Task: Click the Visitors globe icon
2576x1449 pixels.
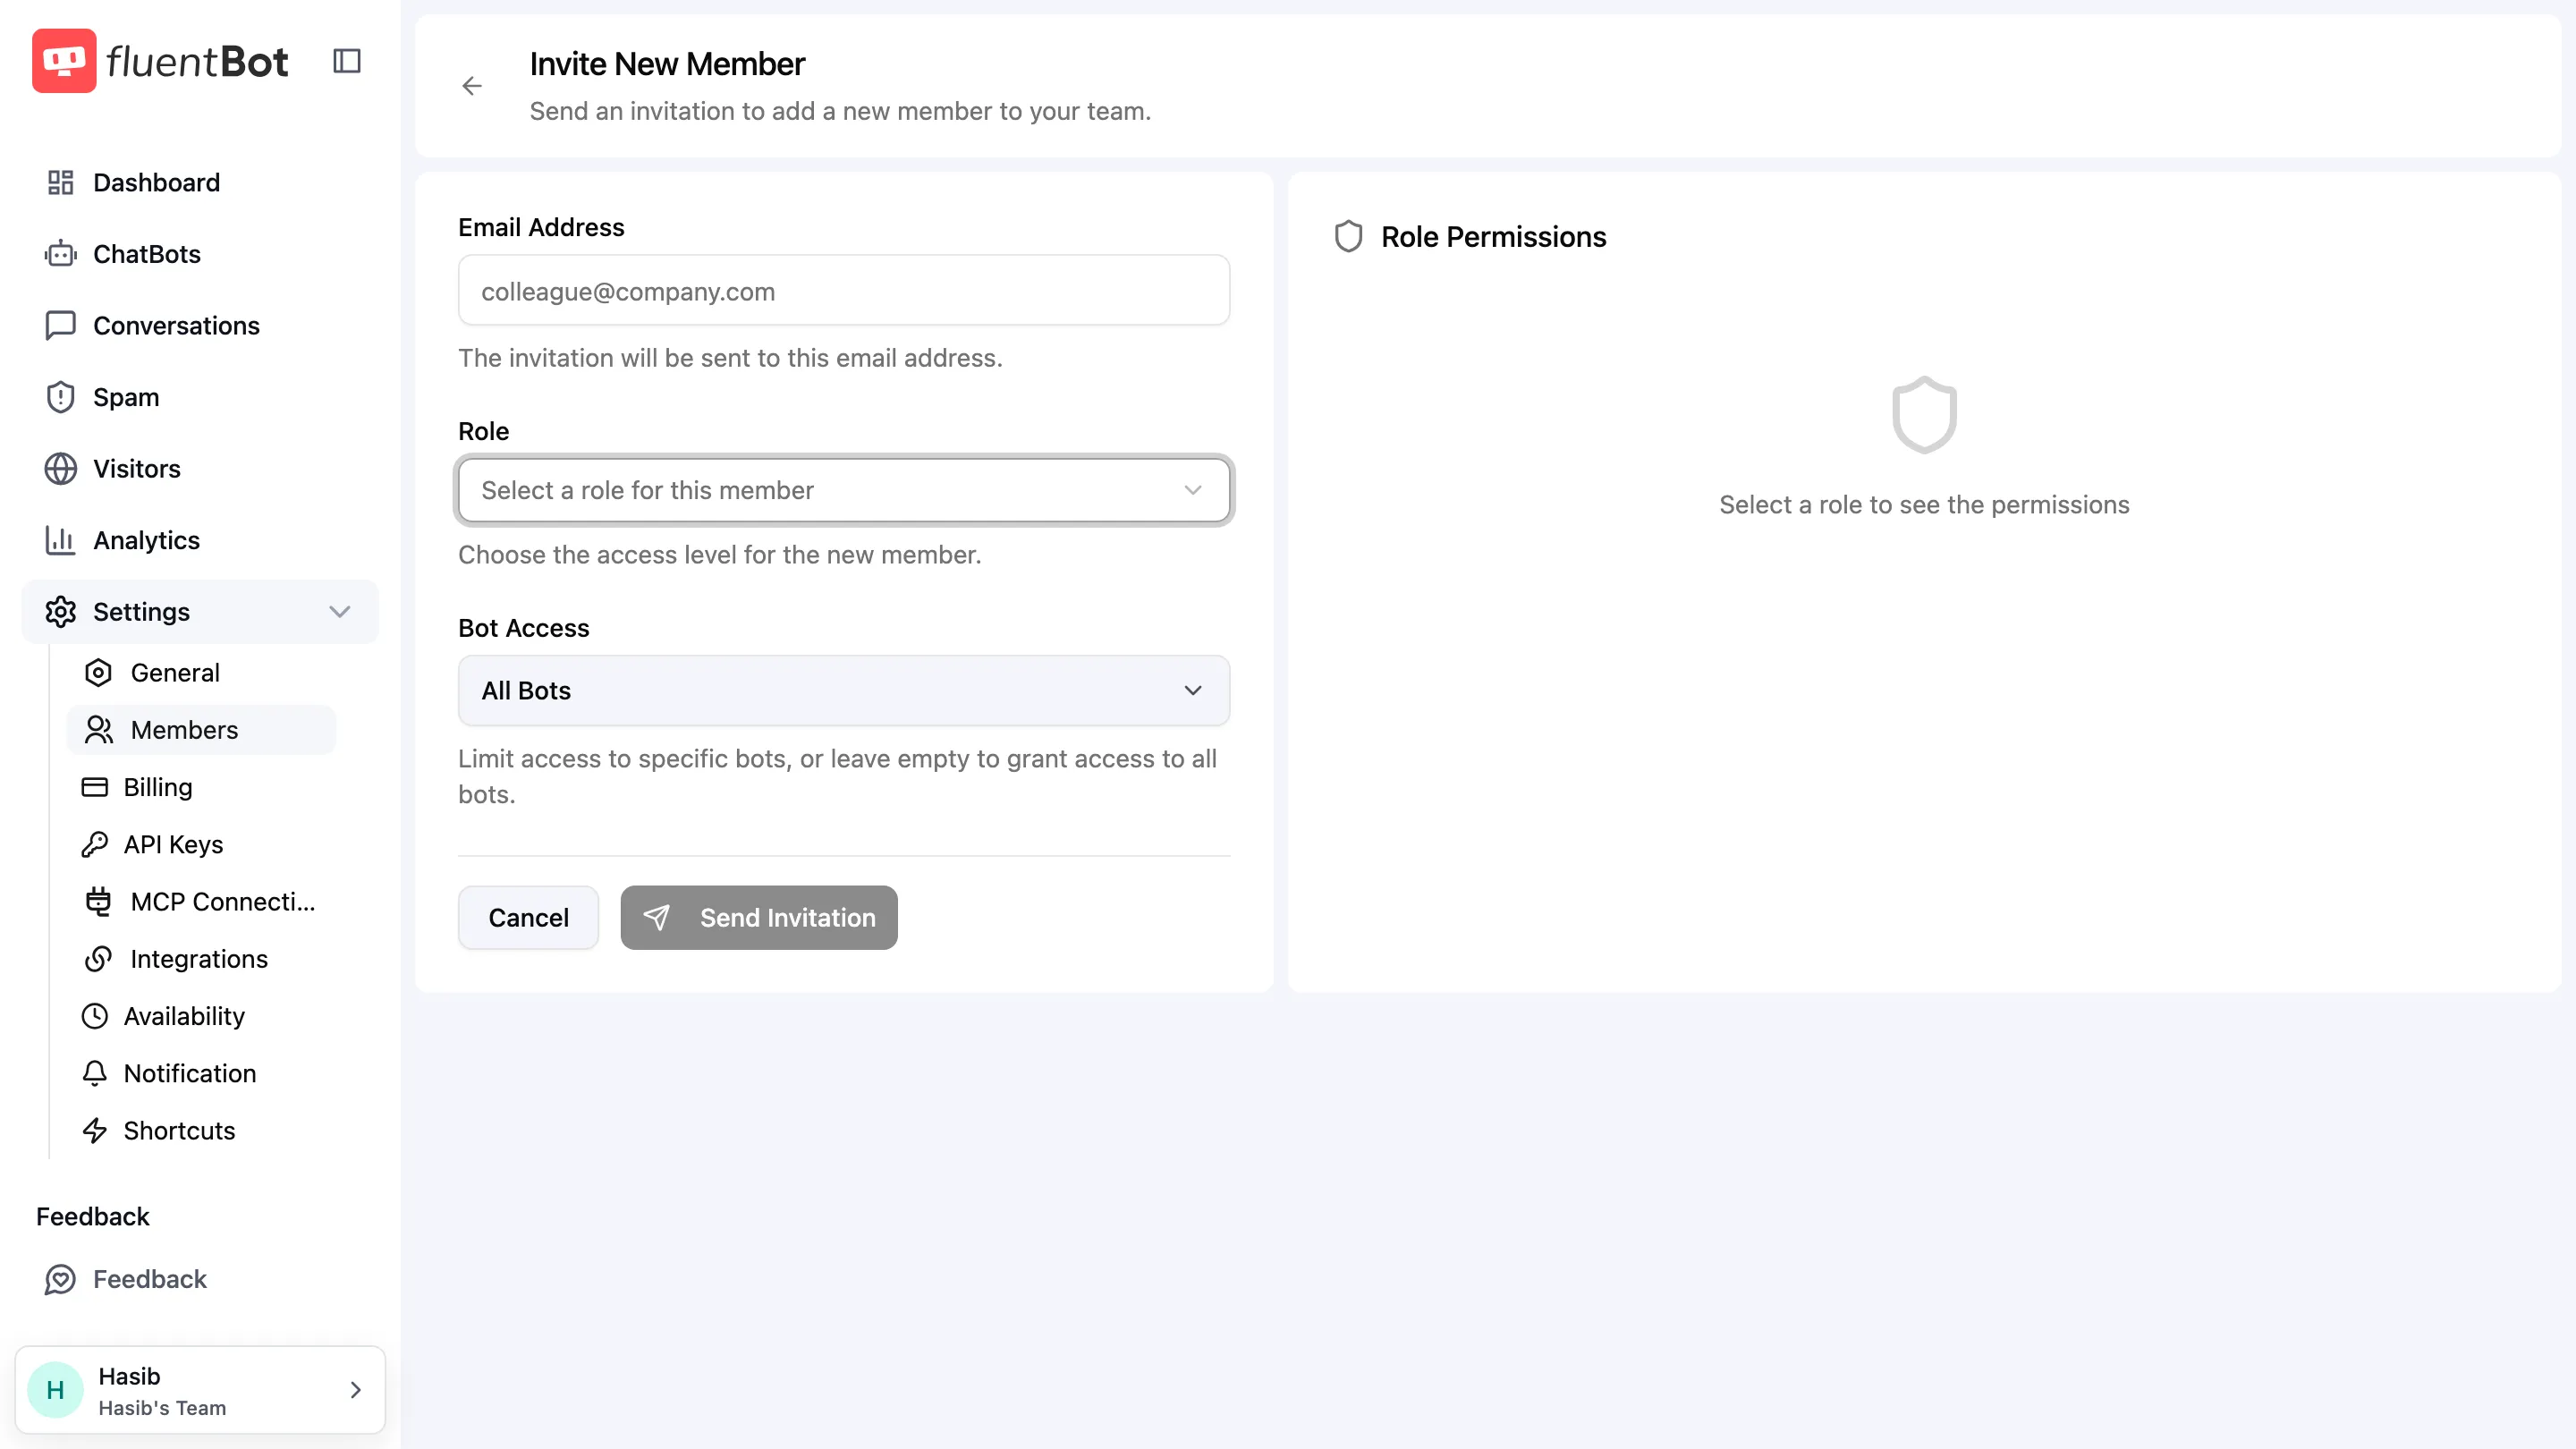Action: point(61,469)
